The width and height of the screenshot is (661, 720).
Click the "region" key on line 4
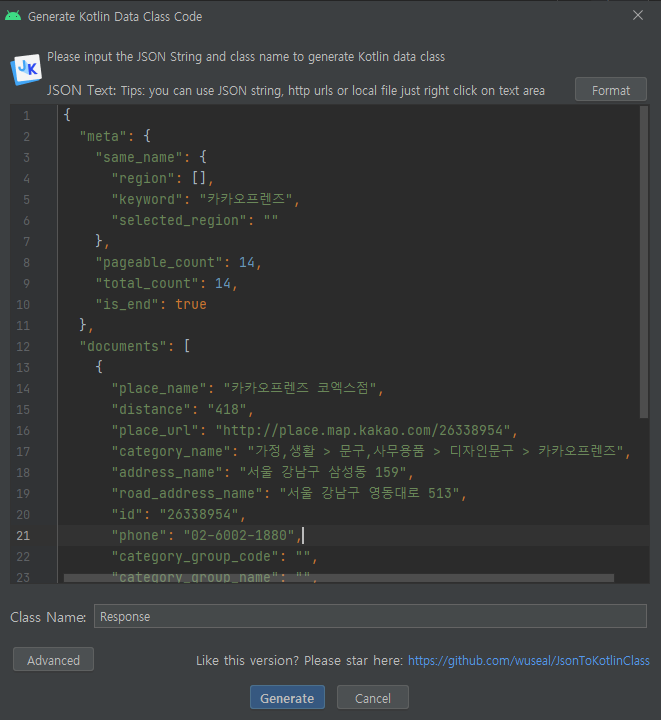click(x=143, y=178)
